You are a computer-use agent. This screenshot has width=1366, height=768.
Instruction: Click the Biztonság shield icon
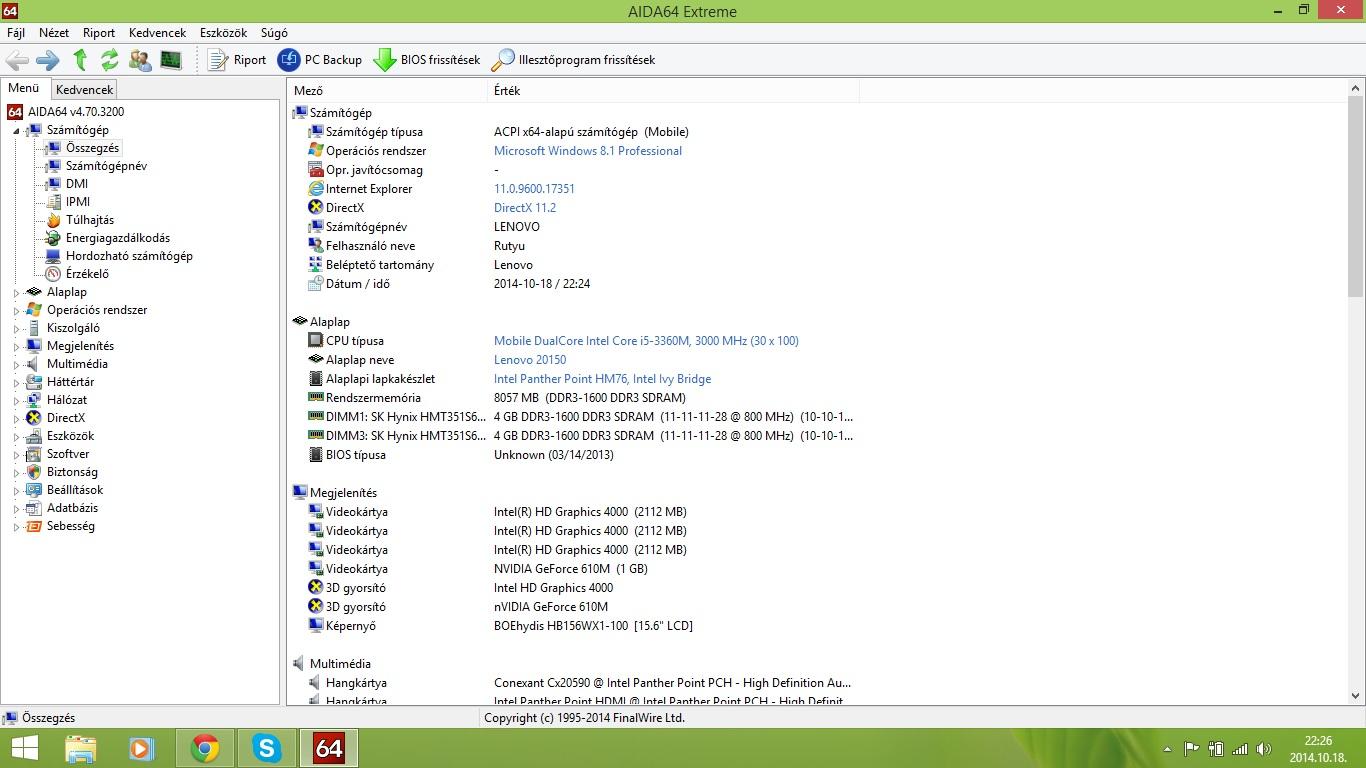[x=34, y=472]
